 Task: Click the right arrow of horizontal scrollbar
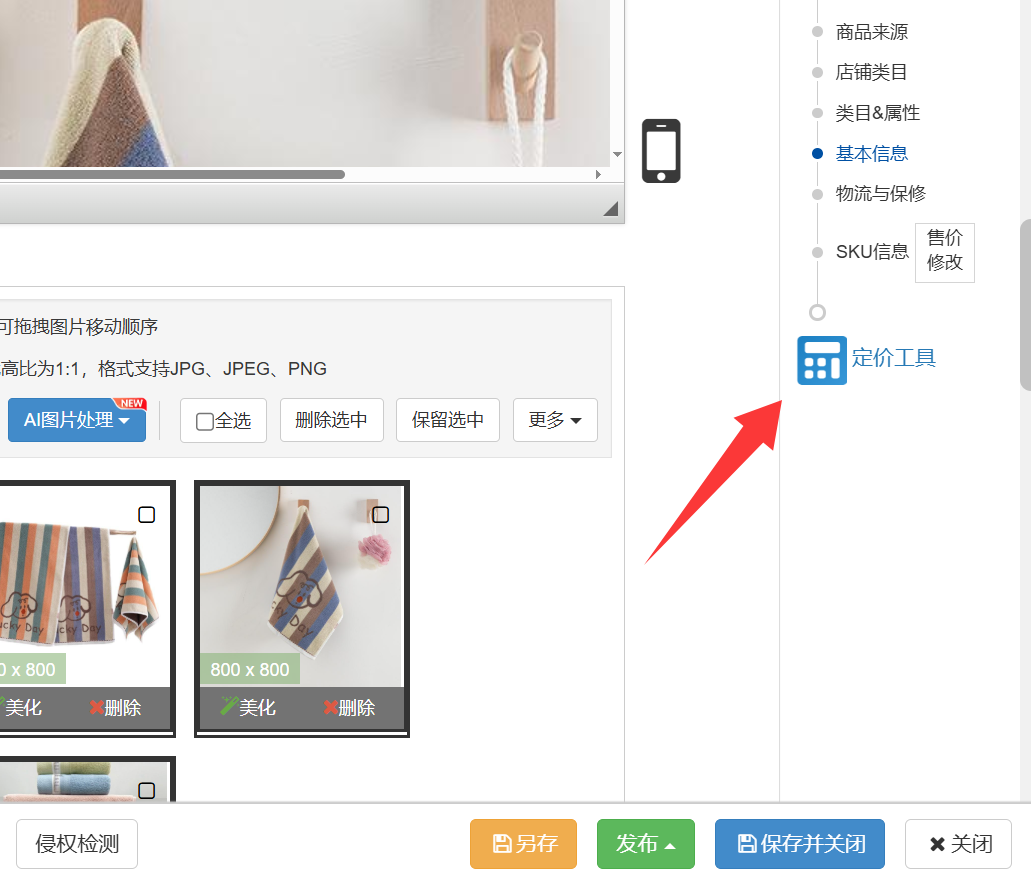point(598,174)
